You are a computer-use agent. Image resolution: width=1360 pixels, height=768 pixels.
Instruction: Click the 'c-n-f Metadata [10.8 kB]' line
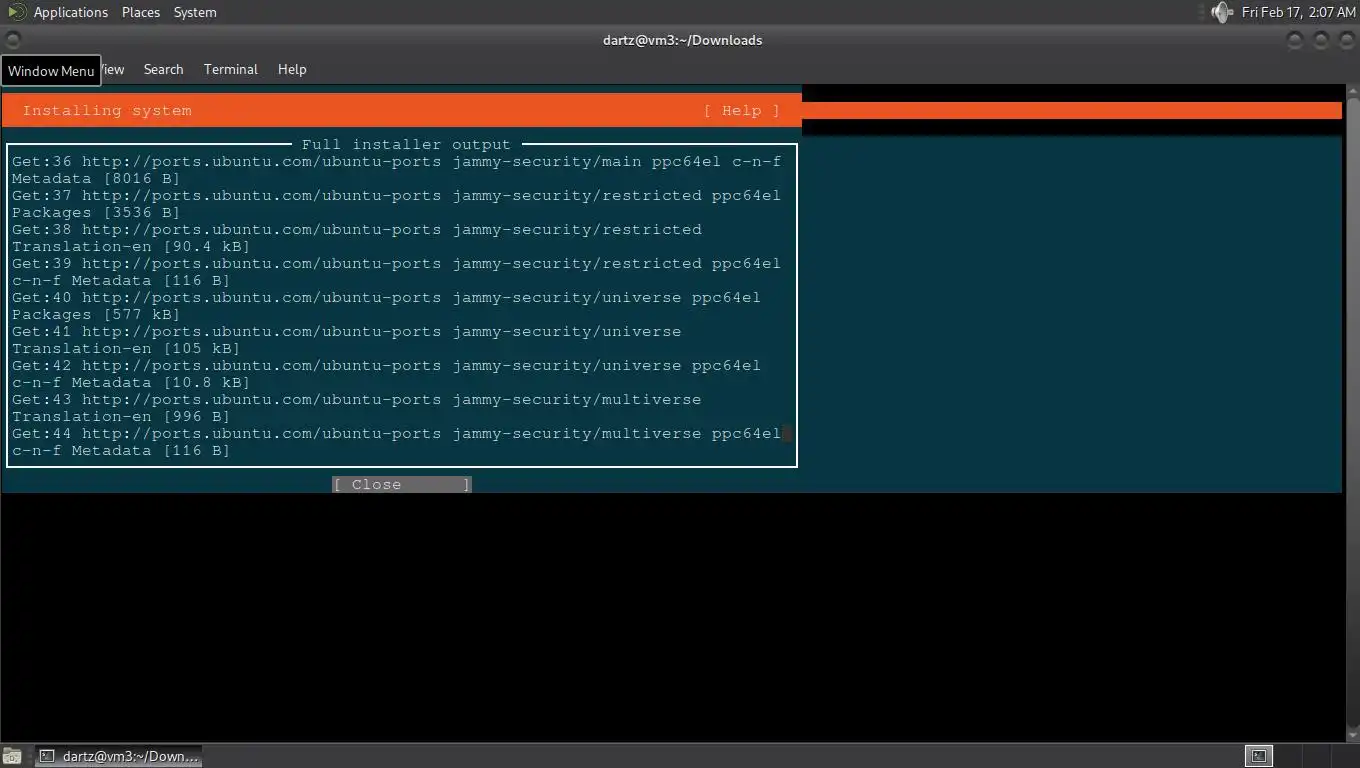tap(131, 383)
